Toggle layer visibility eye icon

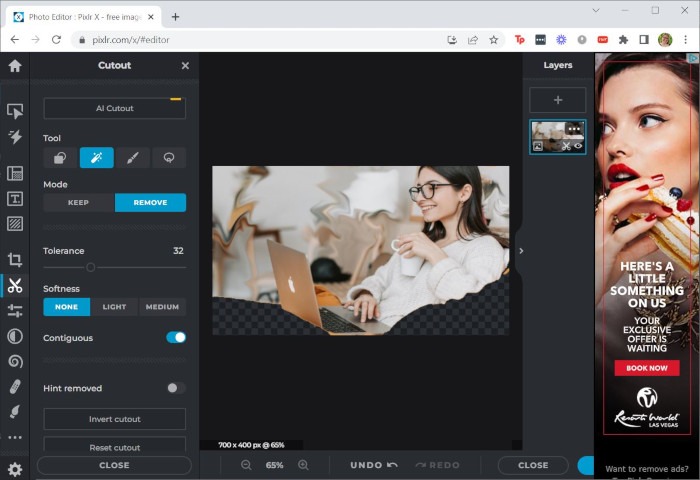[x=578, y=146]
